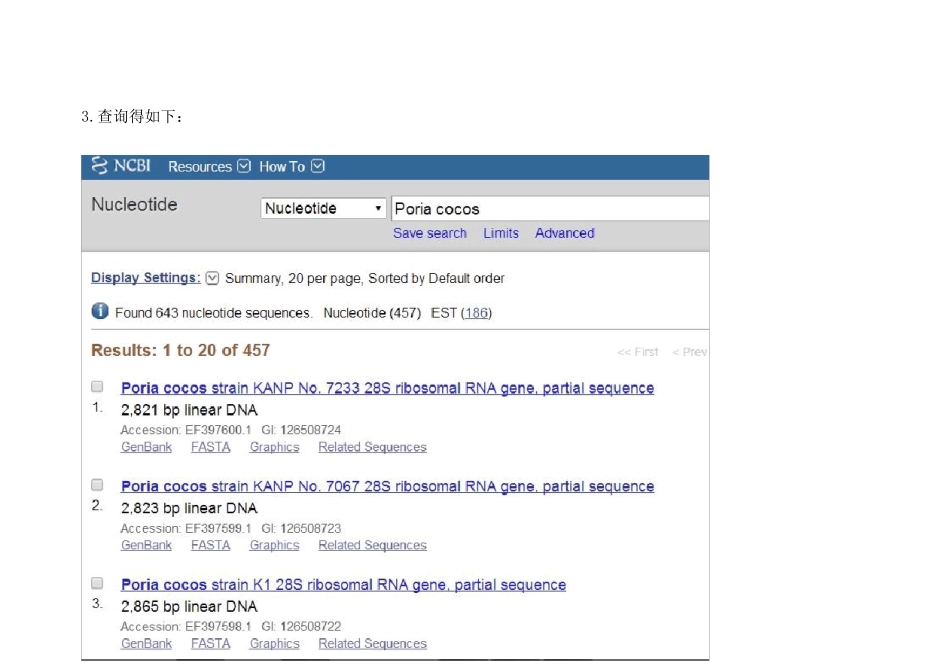Click '2,823 bp linear DNA' text
The image size is (950, 672).
[x=189, y=508]
